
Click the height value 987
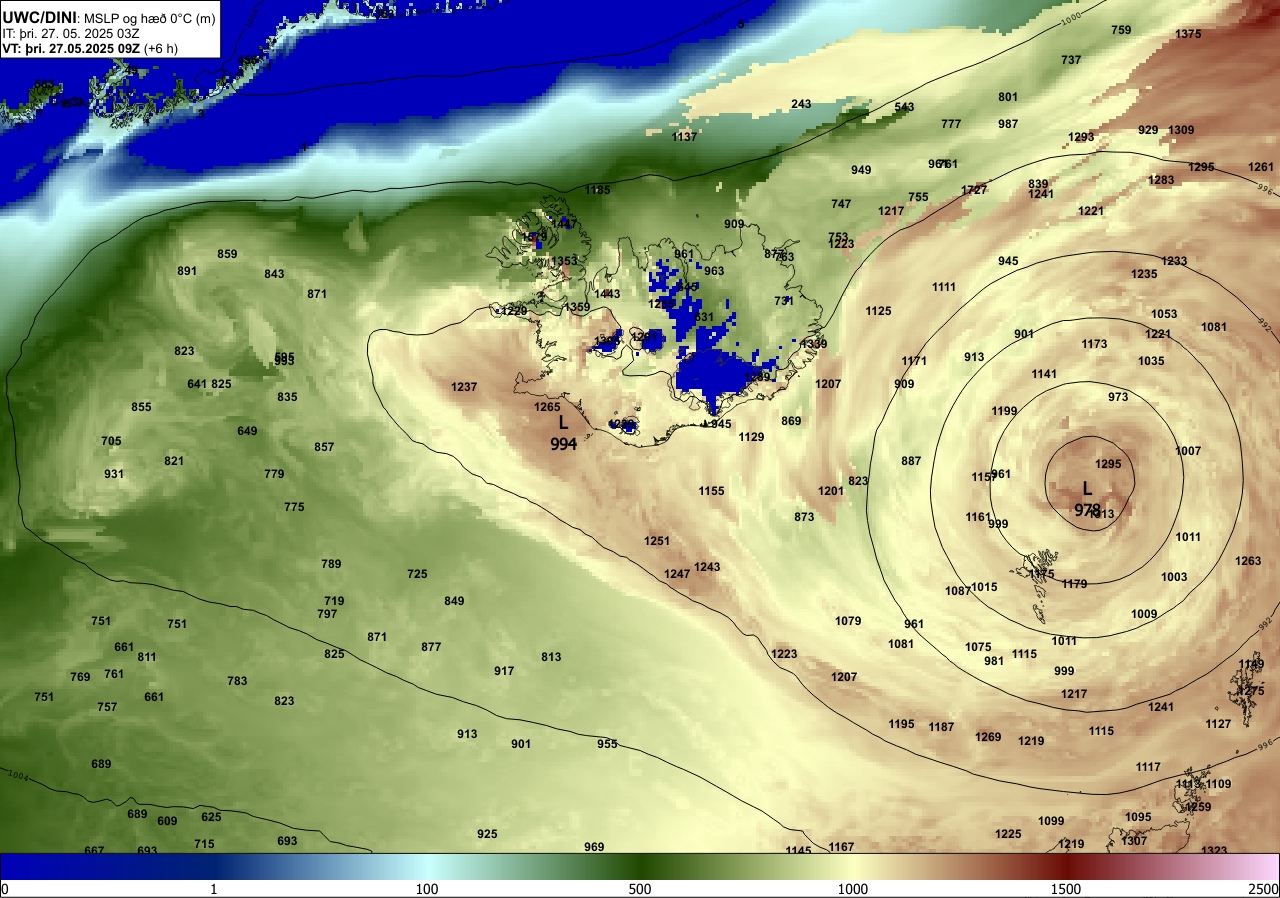point(1008,124)
